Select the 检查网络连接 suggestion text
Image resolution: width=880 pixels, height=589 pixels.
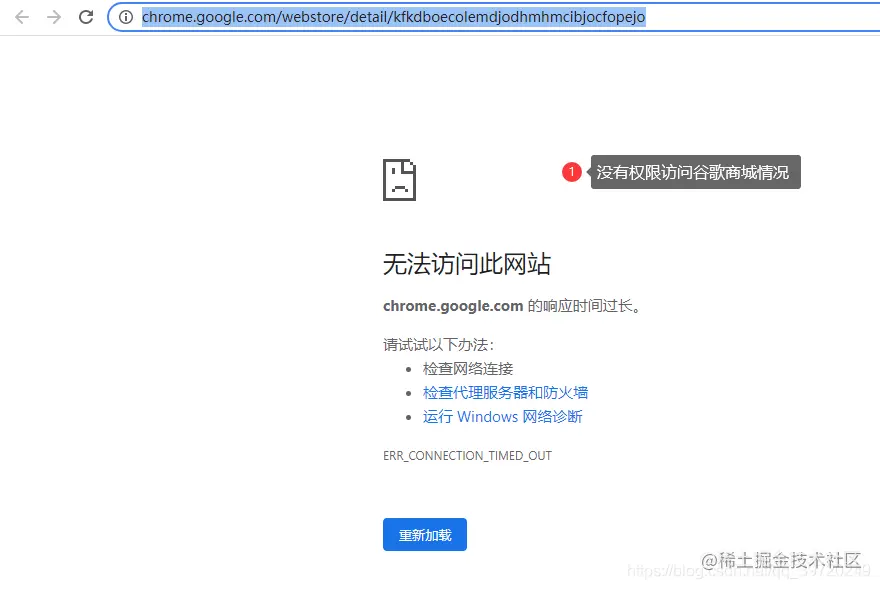coord(468,369)
